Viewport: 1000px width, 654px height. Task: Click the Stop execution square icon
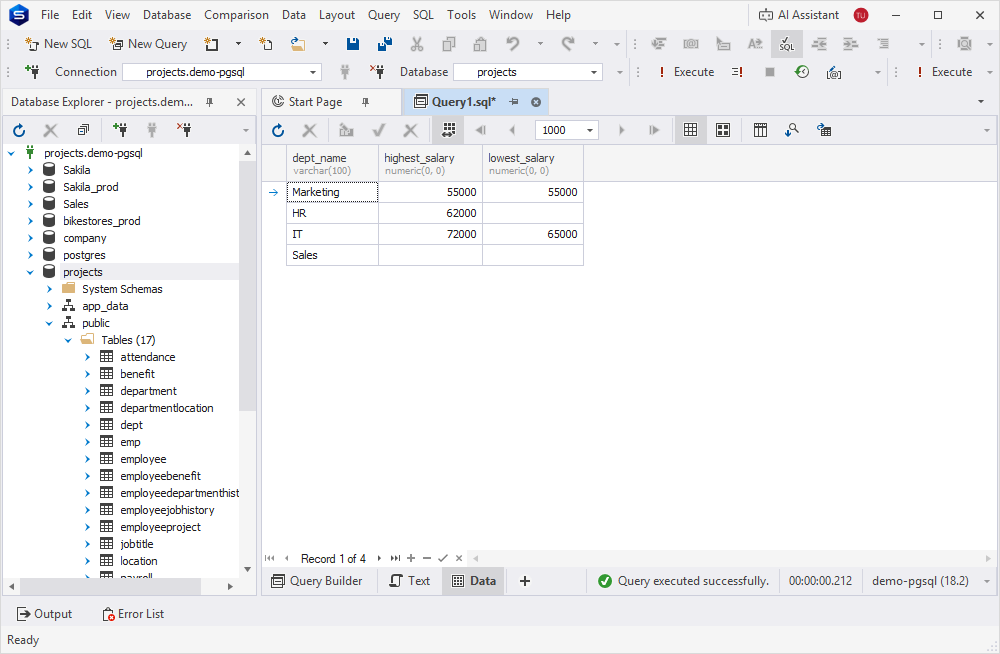(x=770, y=72)
